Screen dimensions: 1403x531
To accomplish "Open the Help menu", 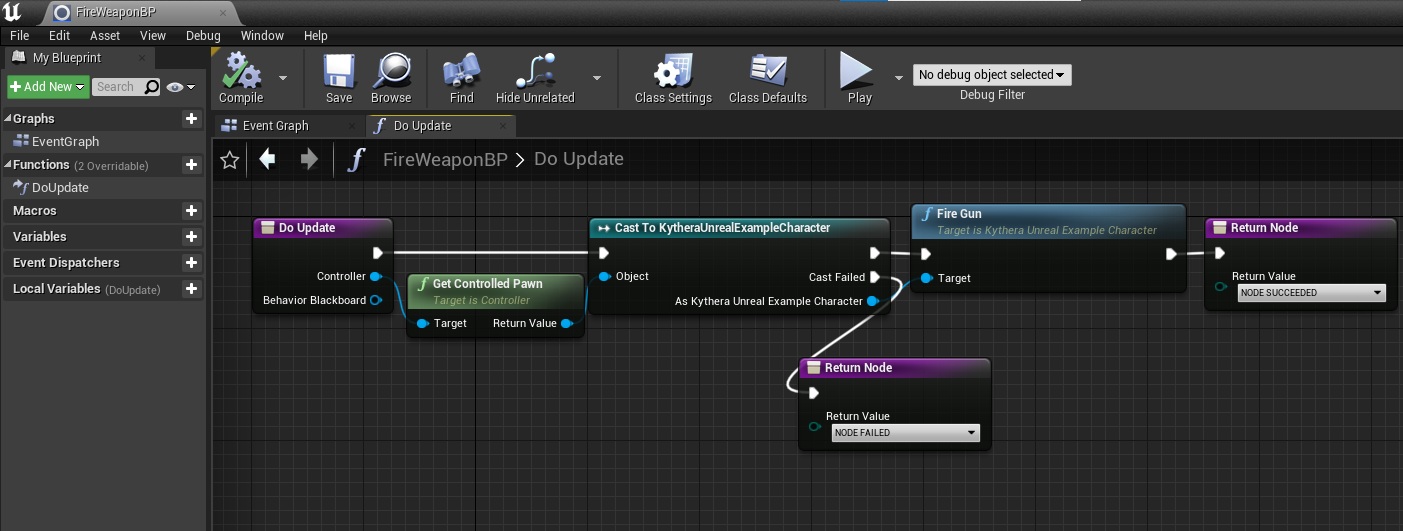I will 316,35.
